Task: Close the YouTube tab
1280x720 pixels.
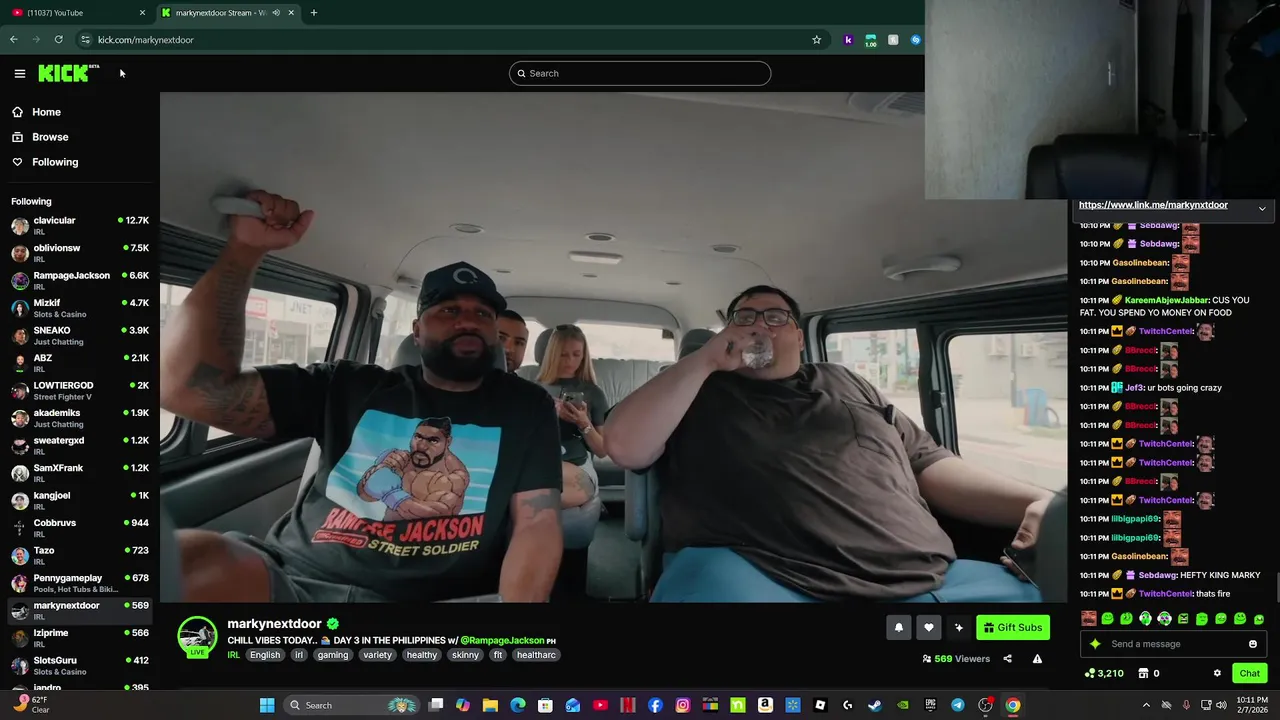Action: 142,13
